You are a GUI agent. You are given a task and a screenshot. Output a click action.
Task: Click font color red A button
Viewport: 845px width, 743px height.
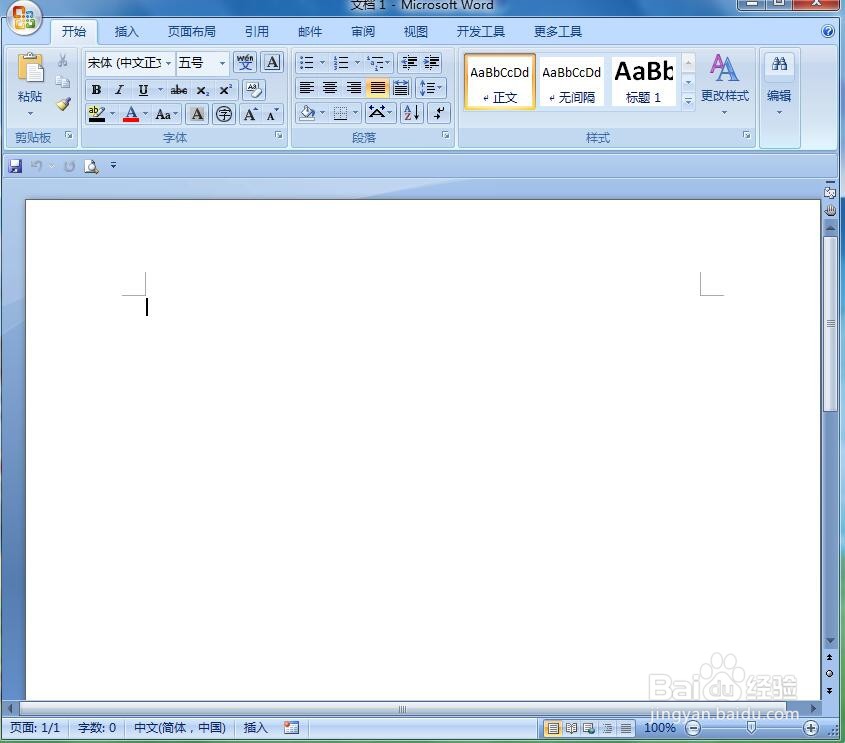(131, 114)
